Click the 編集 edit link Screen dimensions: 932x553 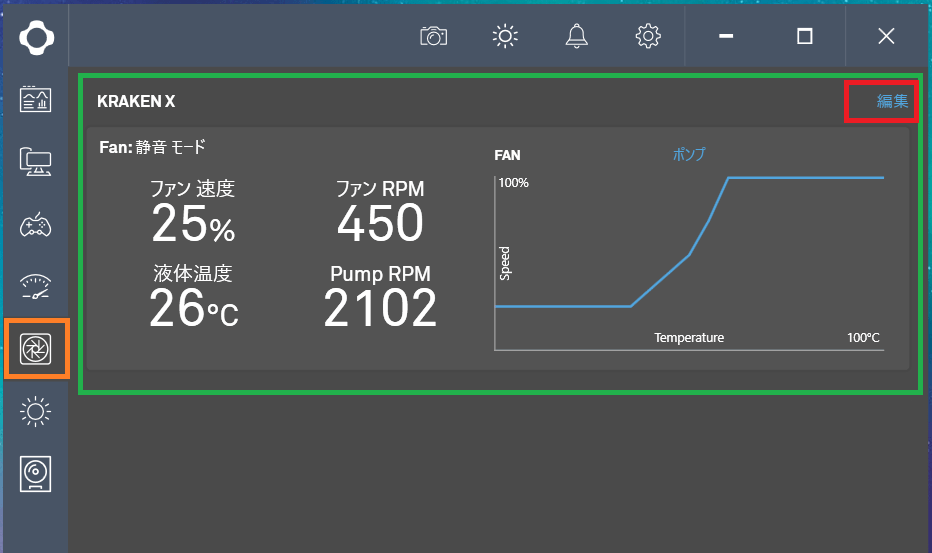point(892,101)
